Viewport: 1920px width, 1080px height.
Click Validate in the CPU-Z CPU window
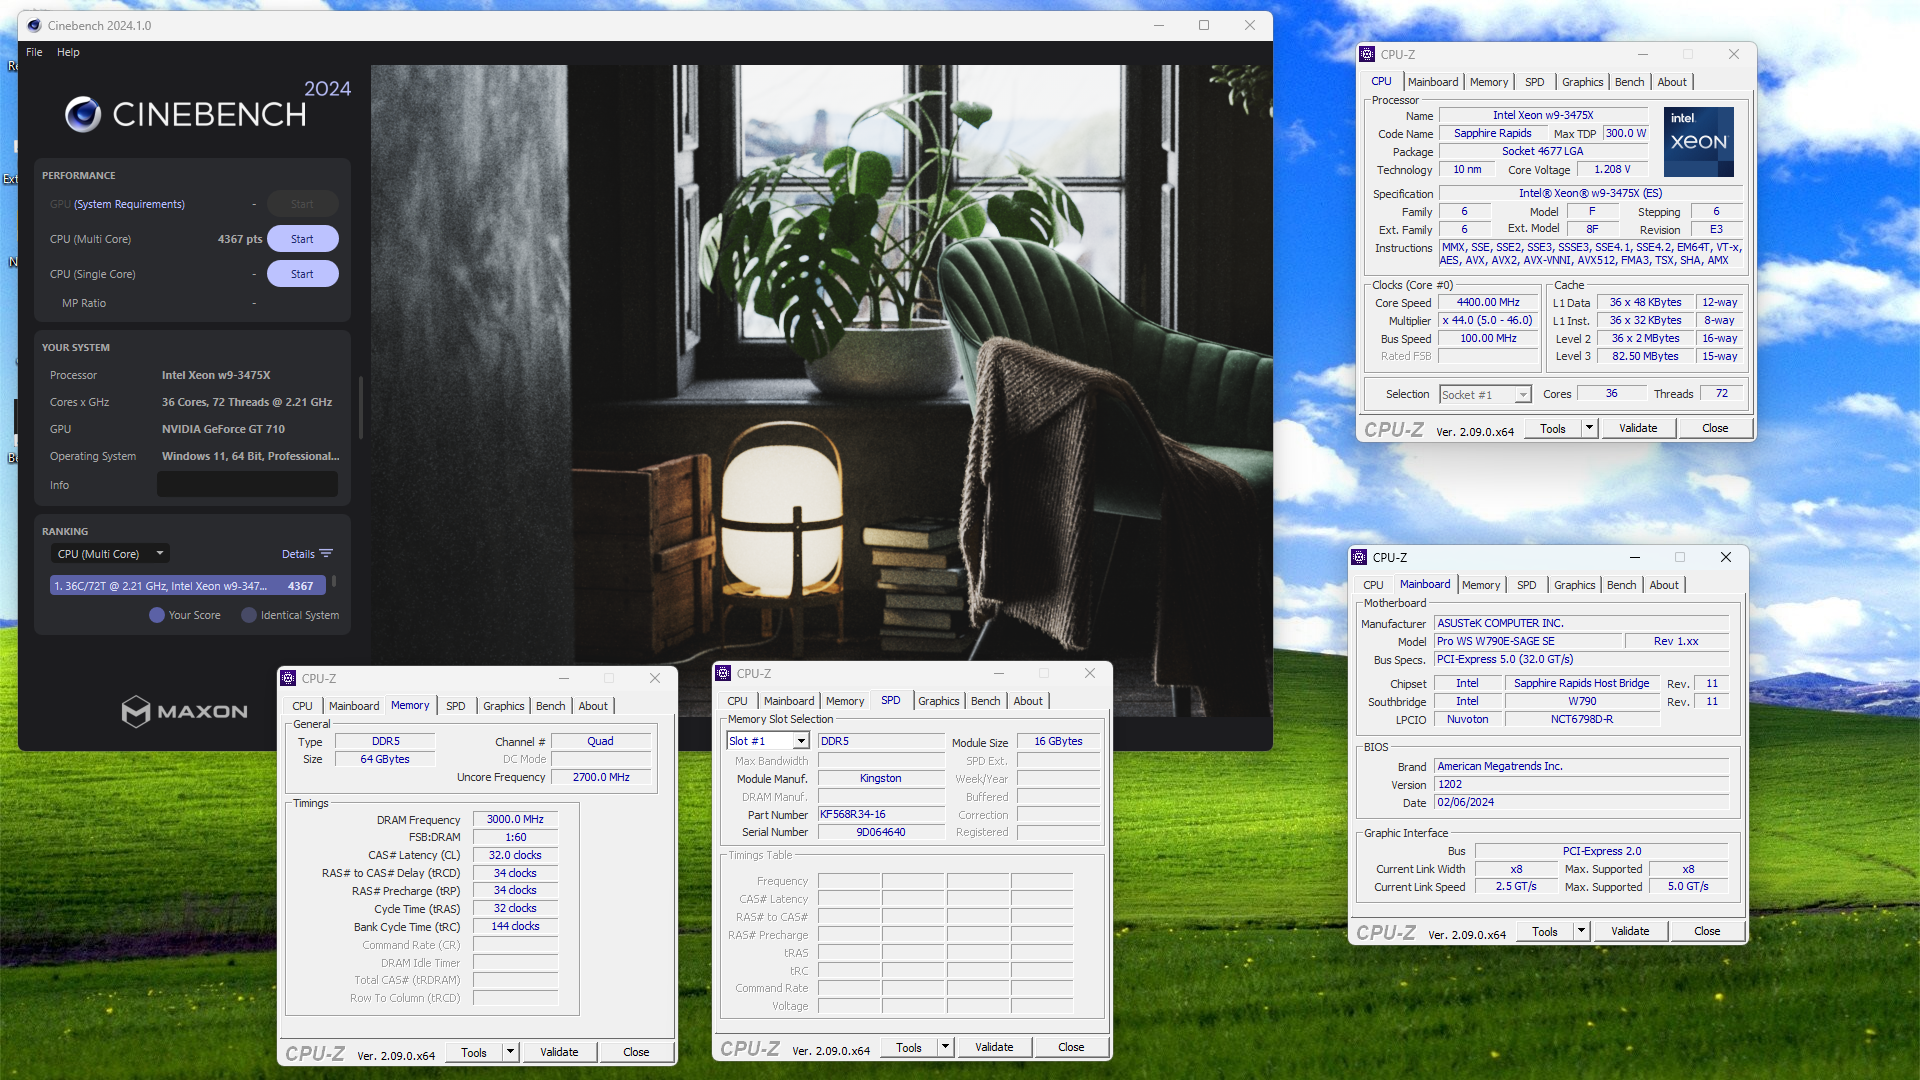click(1638, 428)
